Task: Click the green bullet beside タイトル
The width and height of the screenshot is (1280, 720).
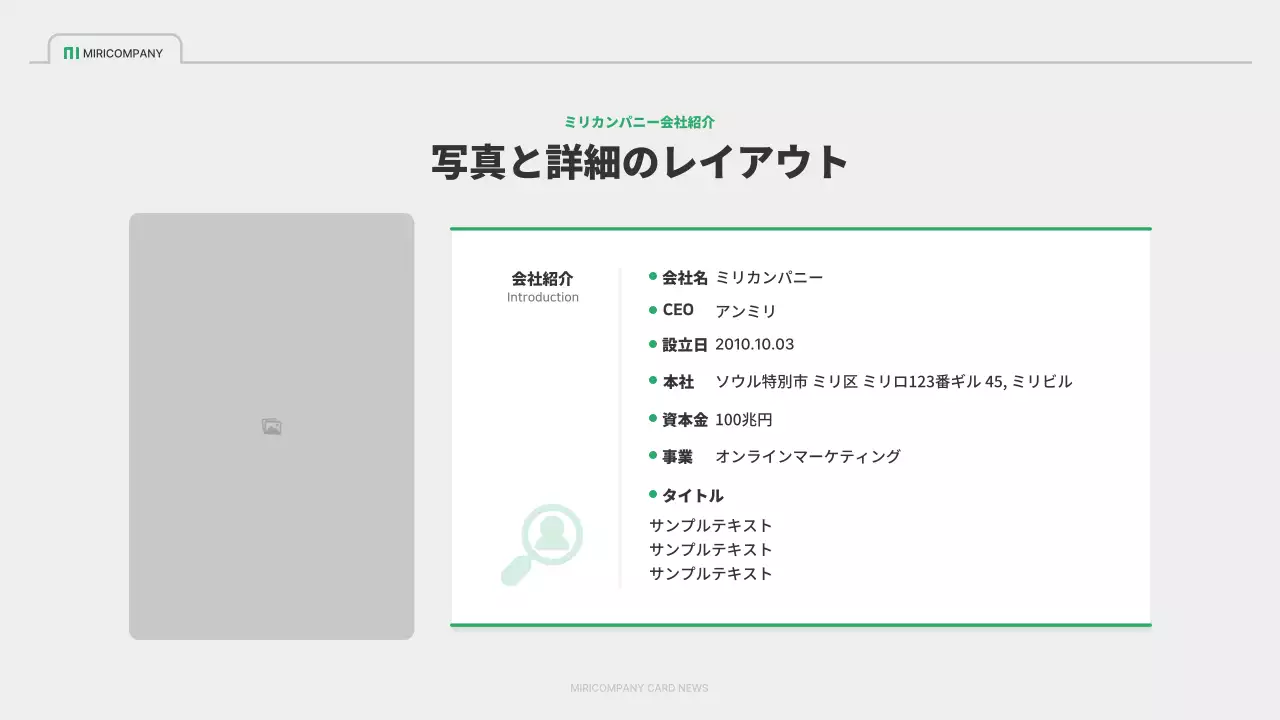Action: [x=652, y=494]
